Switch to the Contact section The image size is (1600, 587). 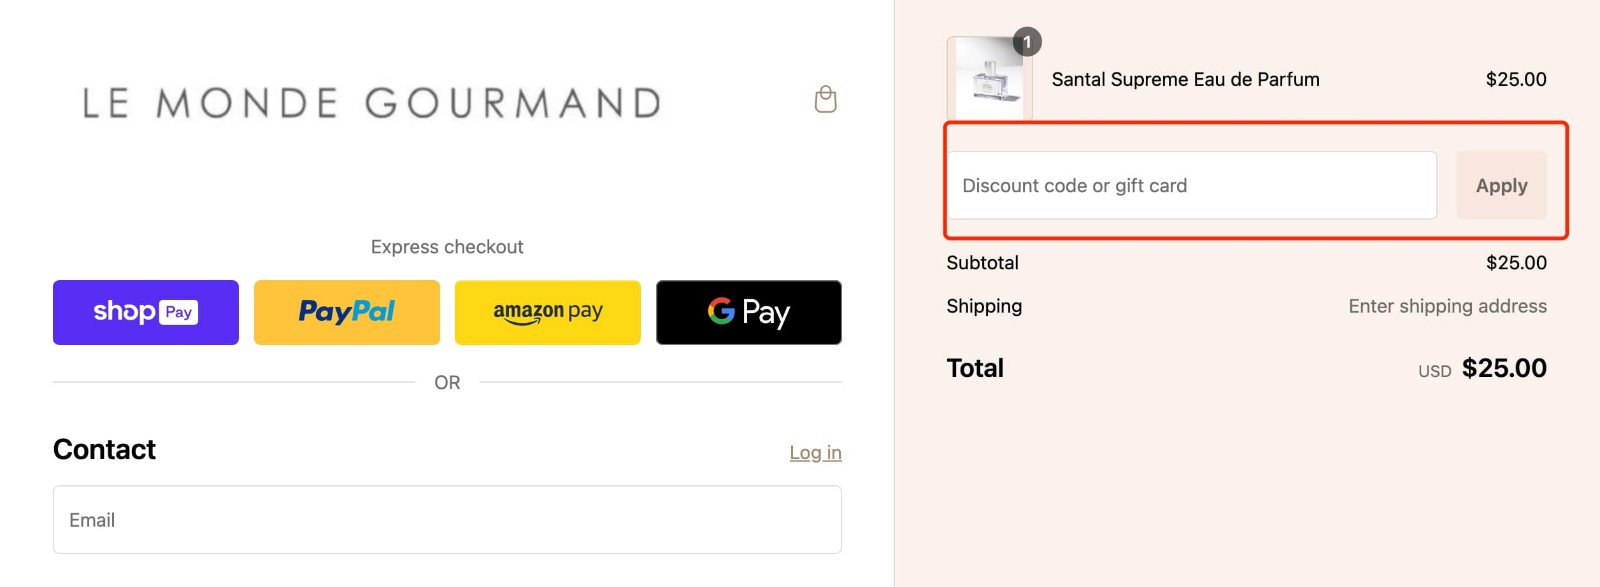point(104,449)
